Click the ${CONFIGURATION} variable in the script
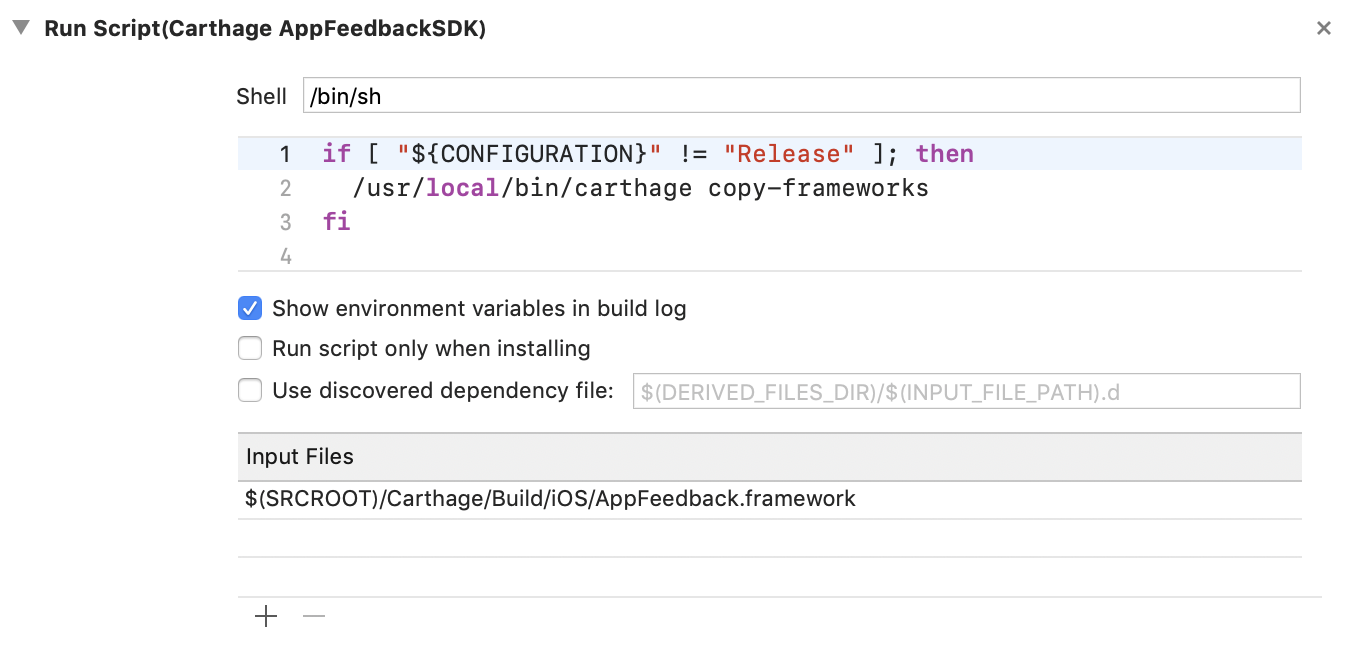Image resolution: width=1354 pixels, height=650 pixels. pos(535,153)
